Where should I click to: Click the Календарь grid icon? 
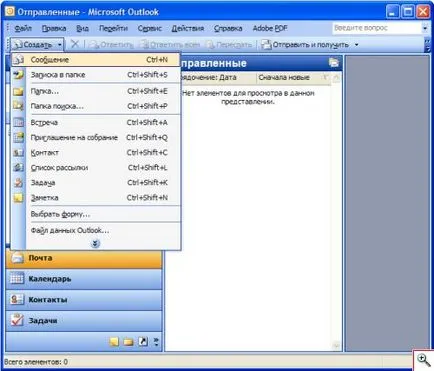(x=17, y=278)
